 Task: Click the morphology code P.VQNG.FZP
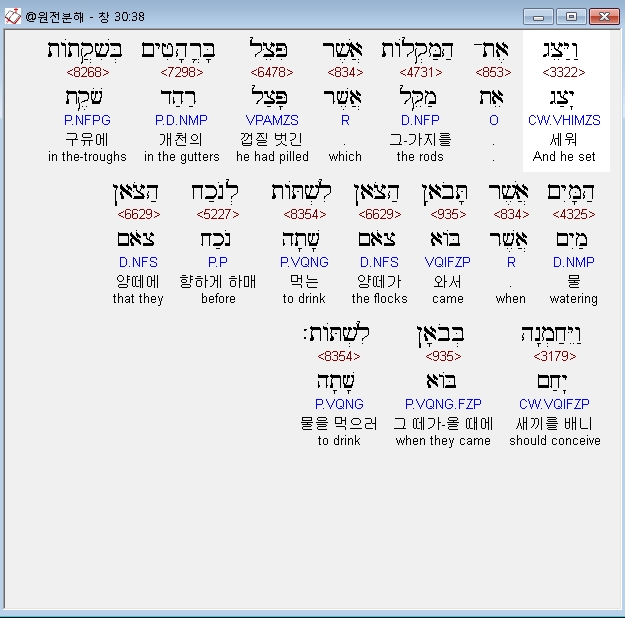pyautogui.click(x=443, y=404)
